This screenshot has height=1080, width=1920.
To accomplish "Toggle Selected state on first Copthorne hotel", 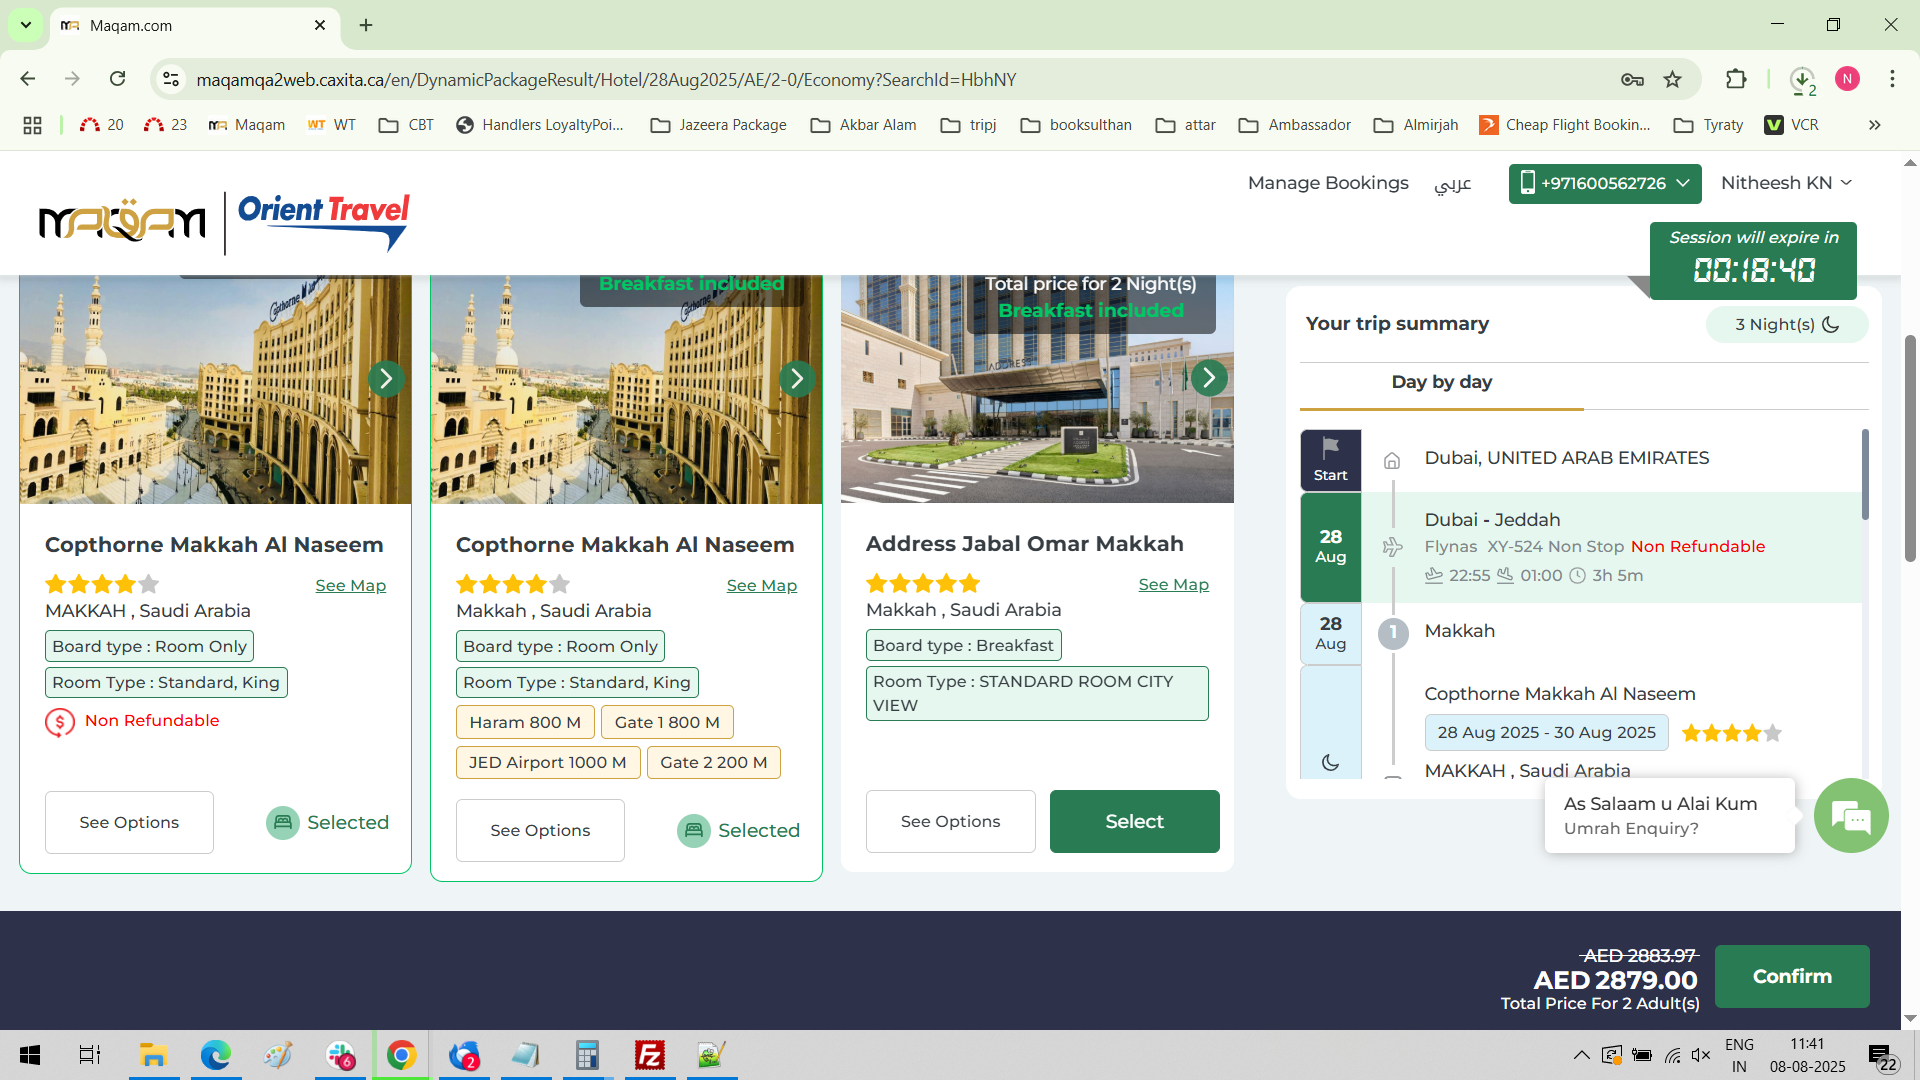I will (328, 822).
